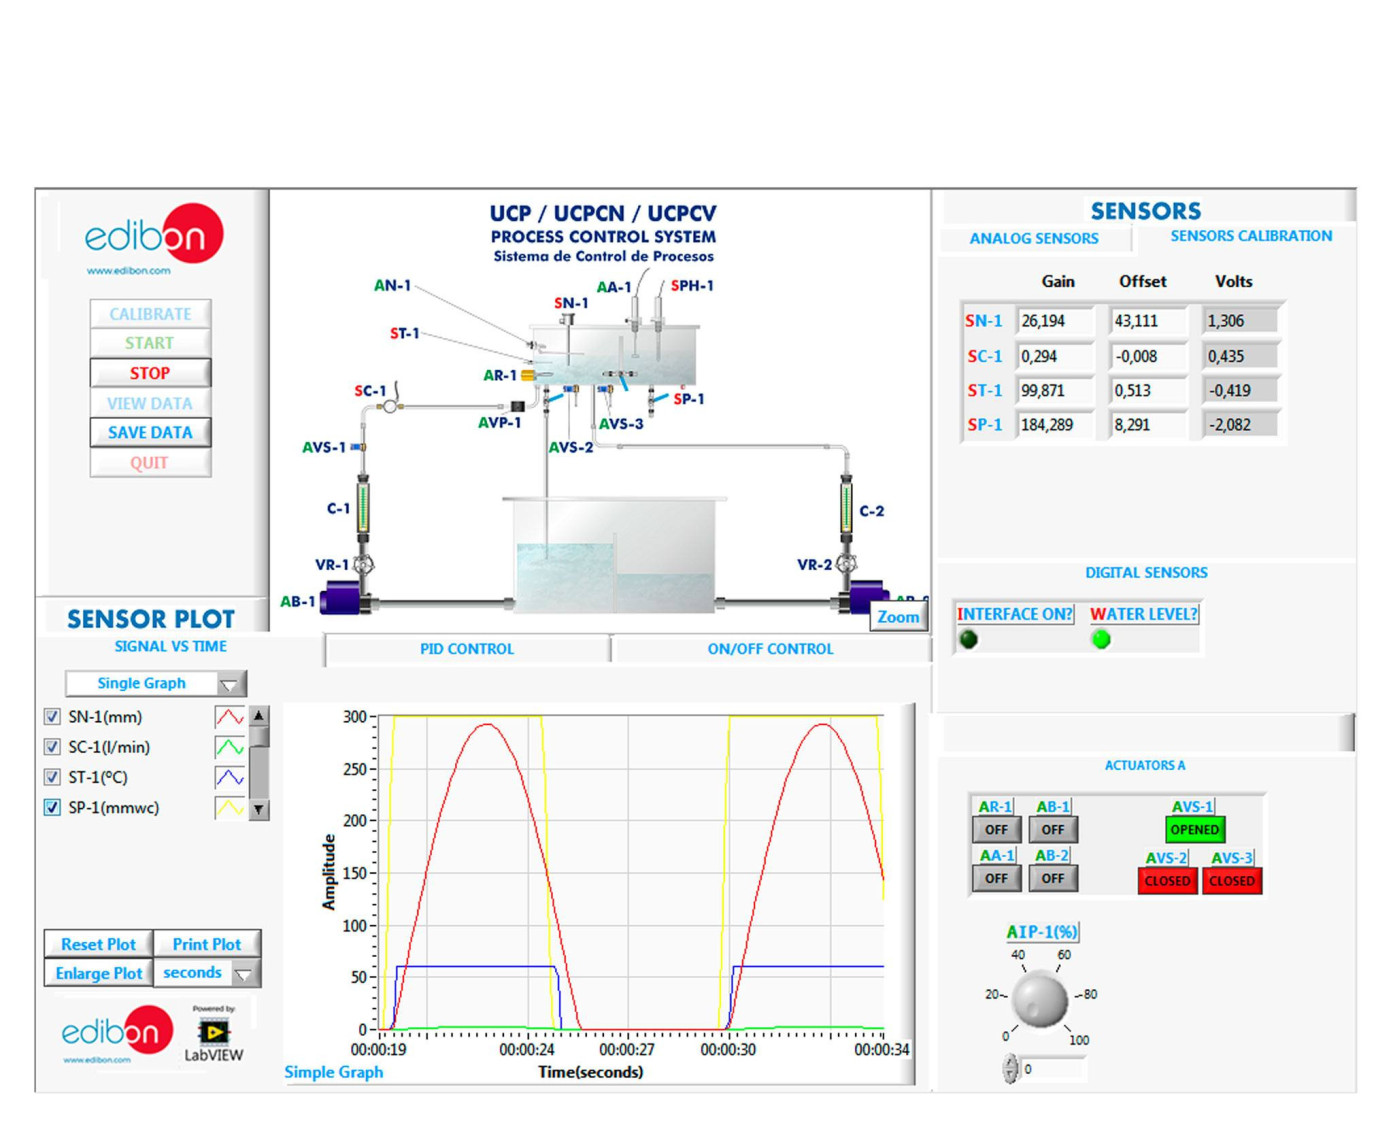Open the SENSORS CALIBRATION tab

pyautogui.click(x=1250, y=236)
